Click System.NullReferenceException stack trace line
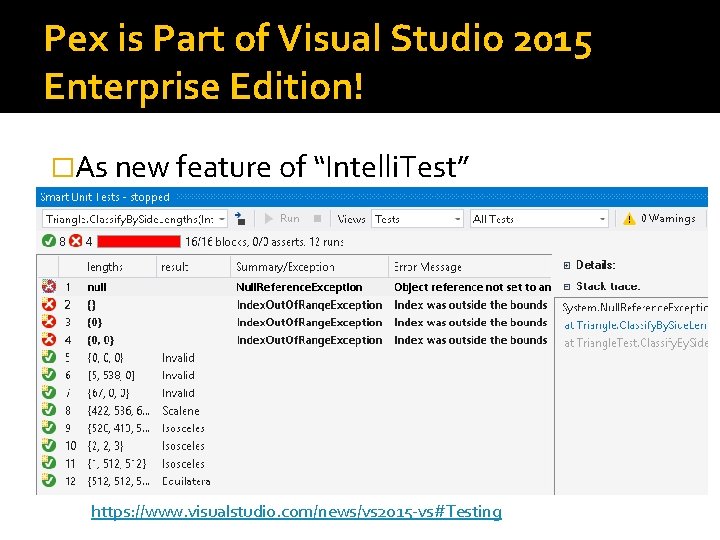The width and height of the screenshot is (720, 540). coord(635,308)
